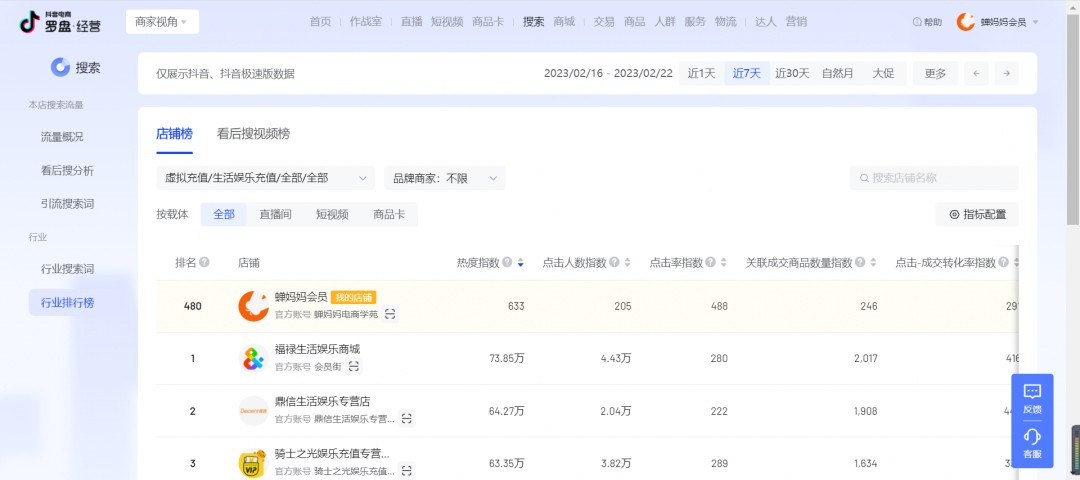This screenshot has width=1080, height=480.
Task: Go to next date period arrow
Action: coord(1006,74)
